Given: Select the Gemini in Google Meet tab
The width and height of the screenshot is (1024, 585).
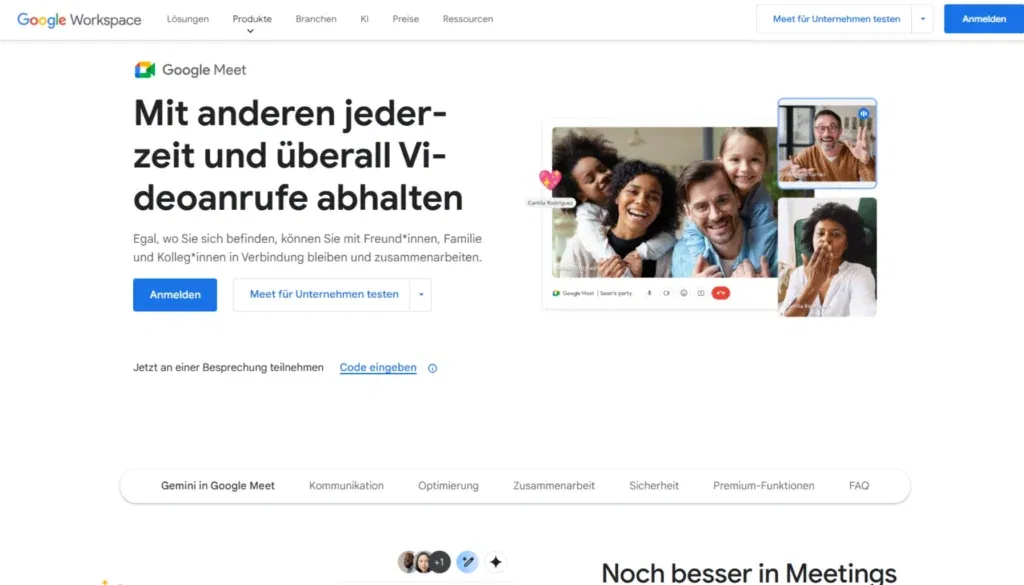Looking at the screenshot, I should point(216,485).
